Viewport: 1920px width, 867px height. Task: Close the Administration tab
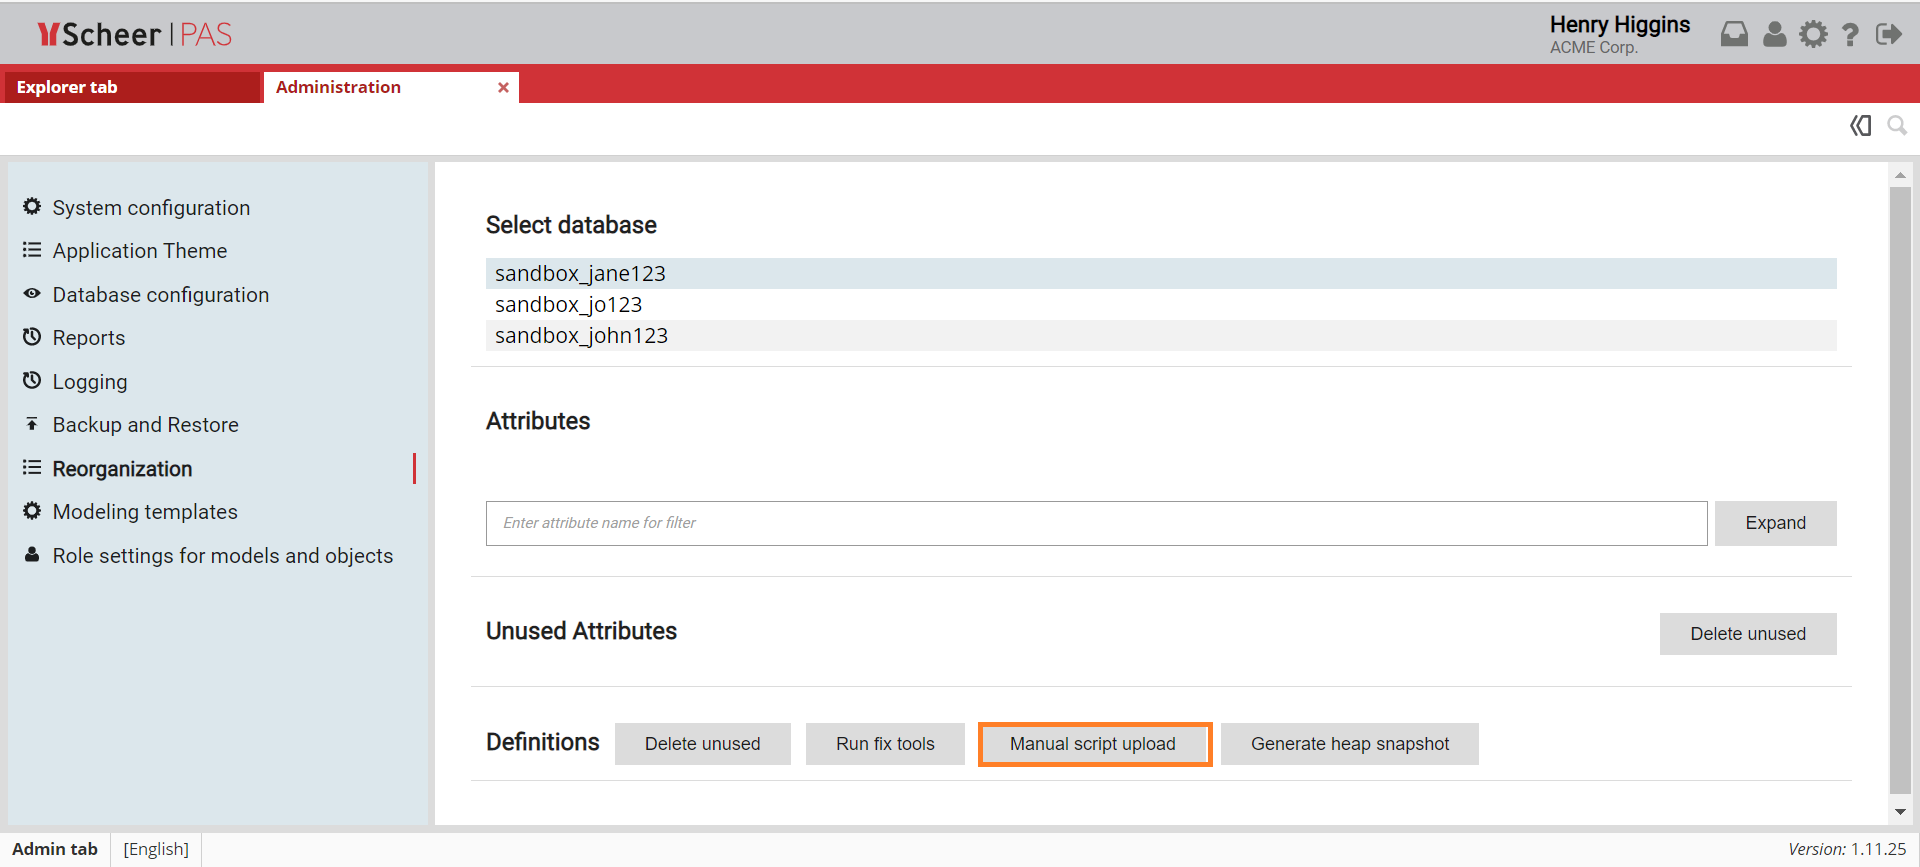[503, 88]
